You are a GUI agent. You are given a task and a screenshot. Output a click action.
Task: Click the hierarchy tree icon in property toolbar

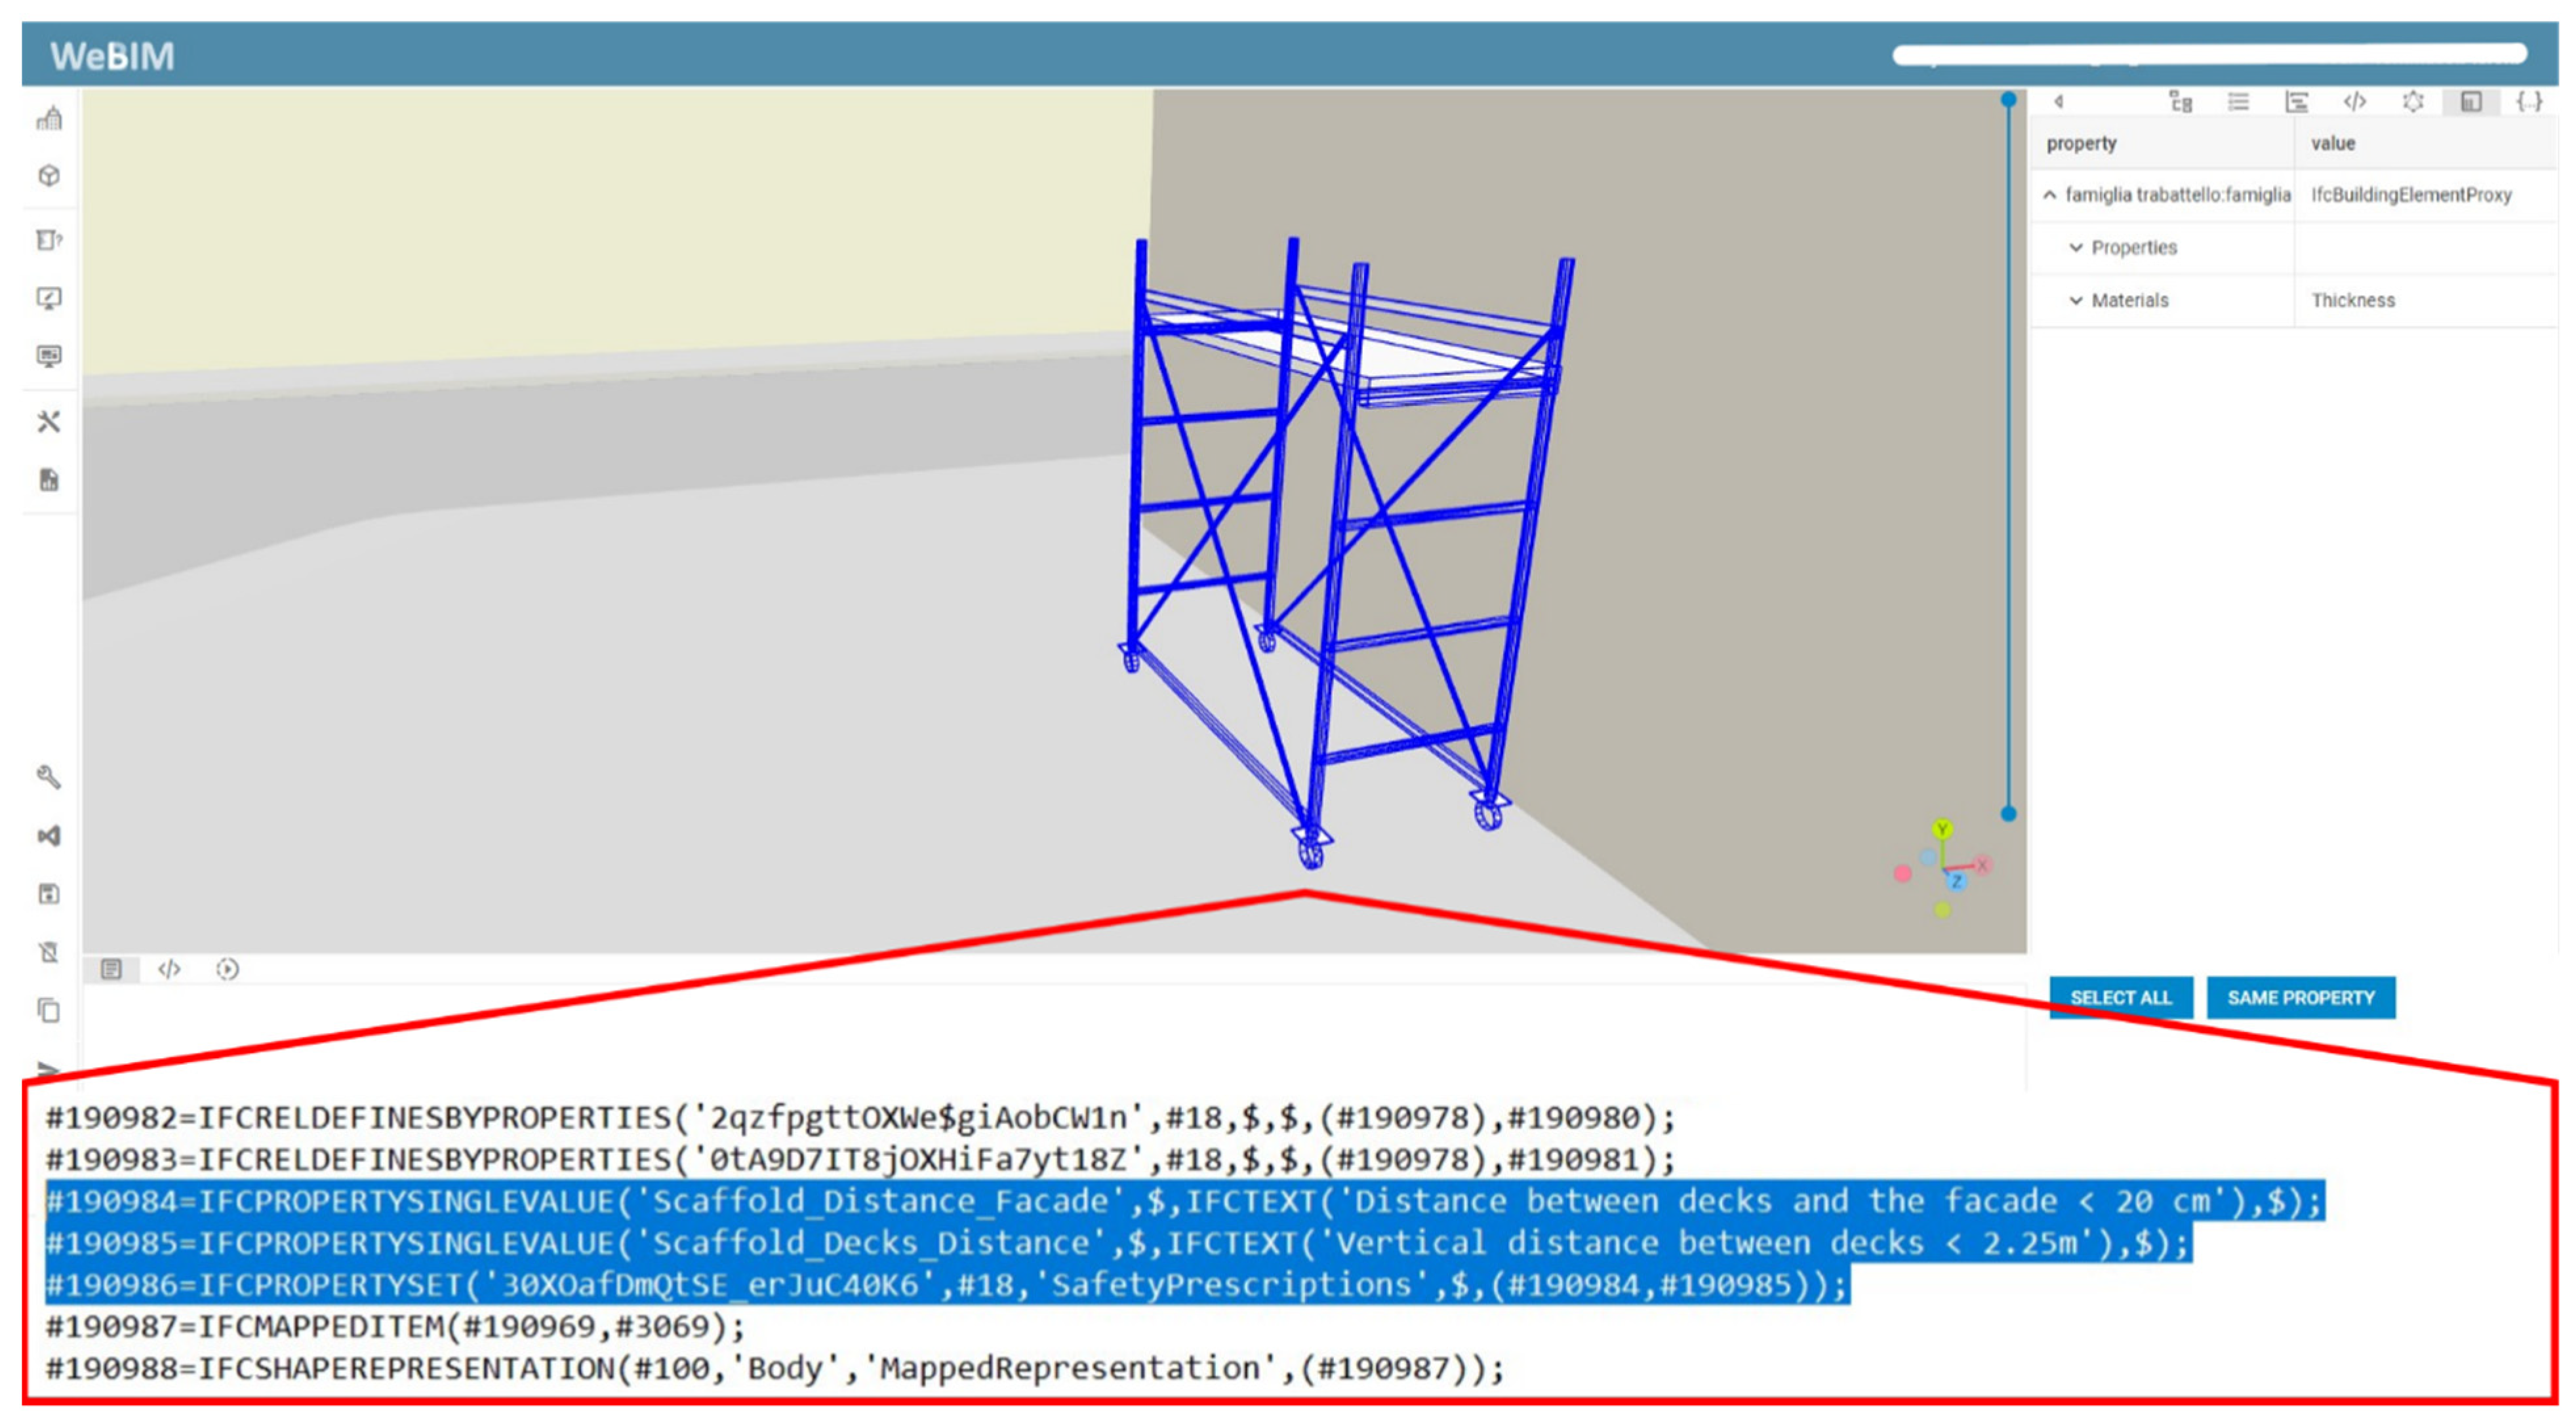pyautogui.click(x=2180, y=102)
